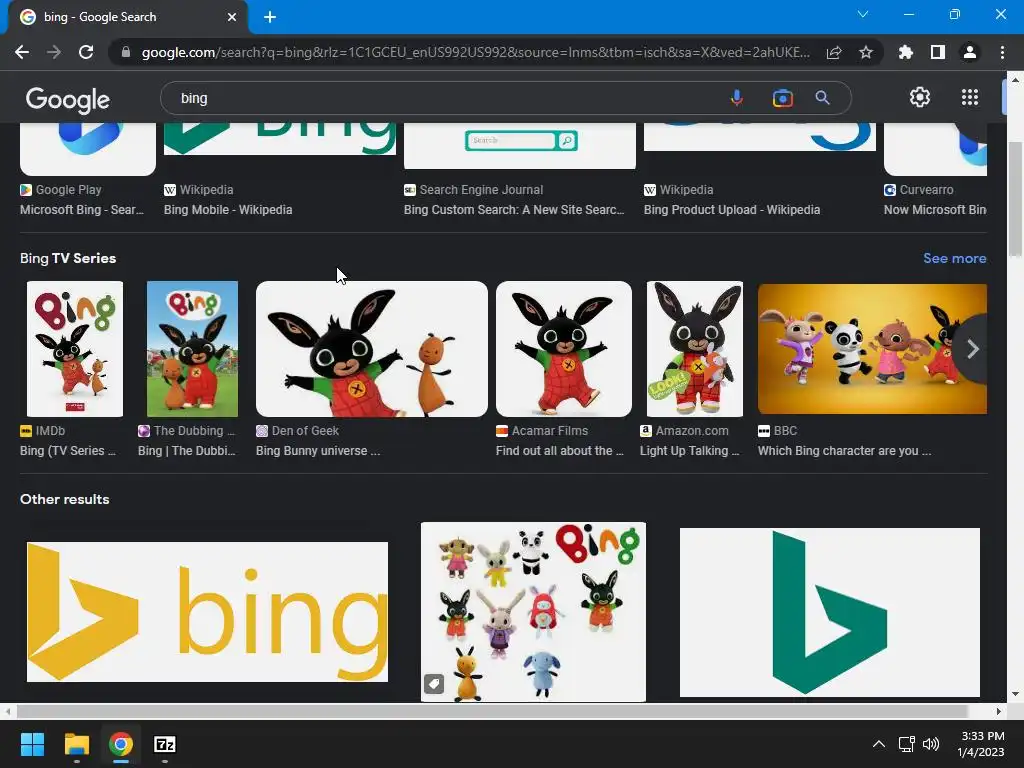Click Now Microsoft Bin Curvearro link

(x=935, y=210)
